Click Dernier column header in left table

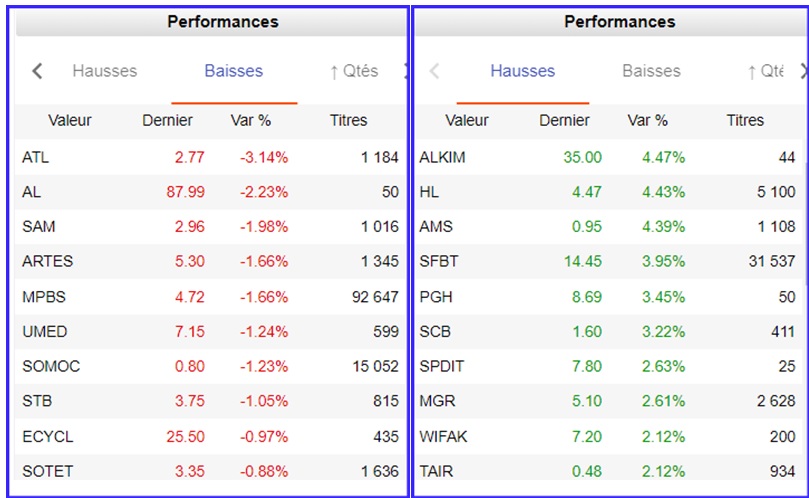tap(167, 120)
